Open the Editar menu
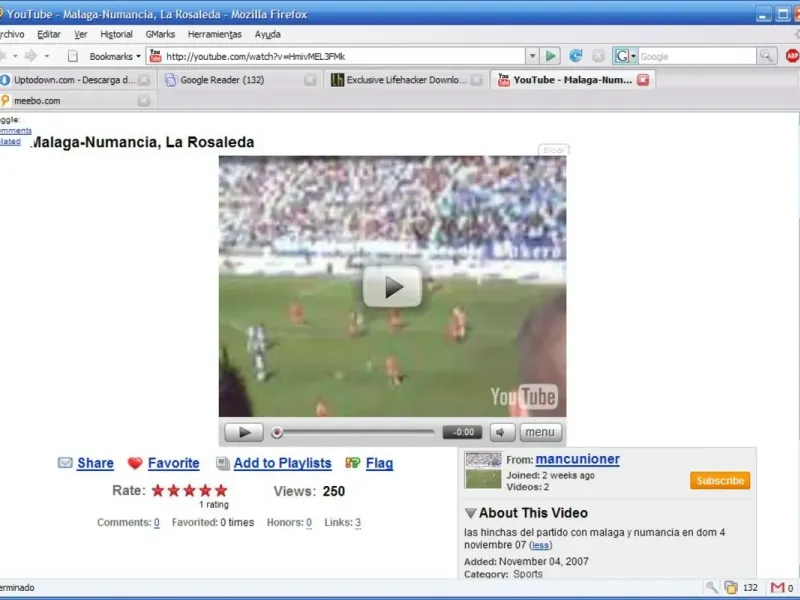 click(x=49, y=34)
